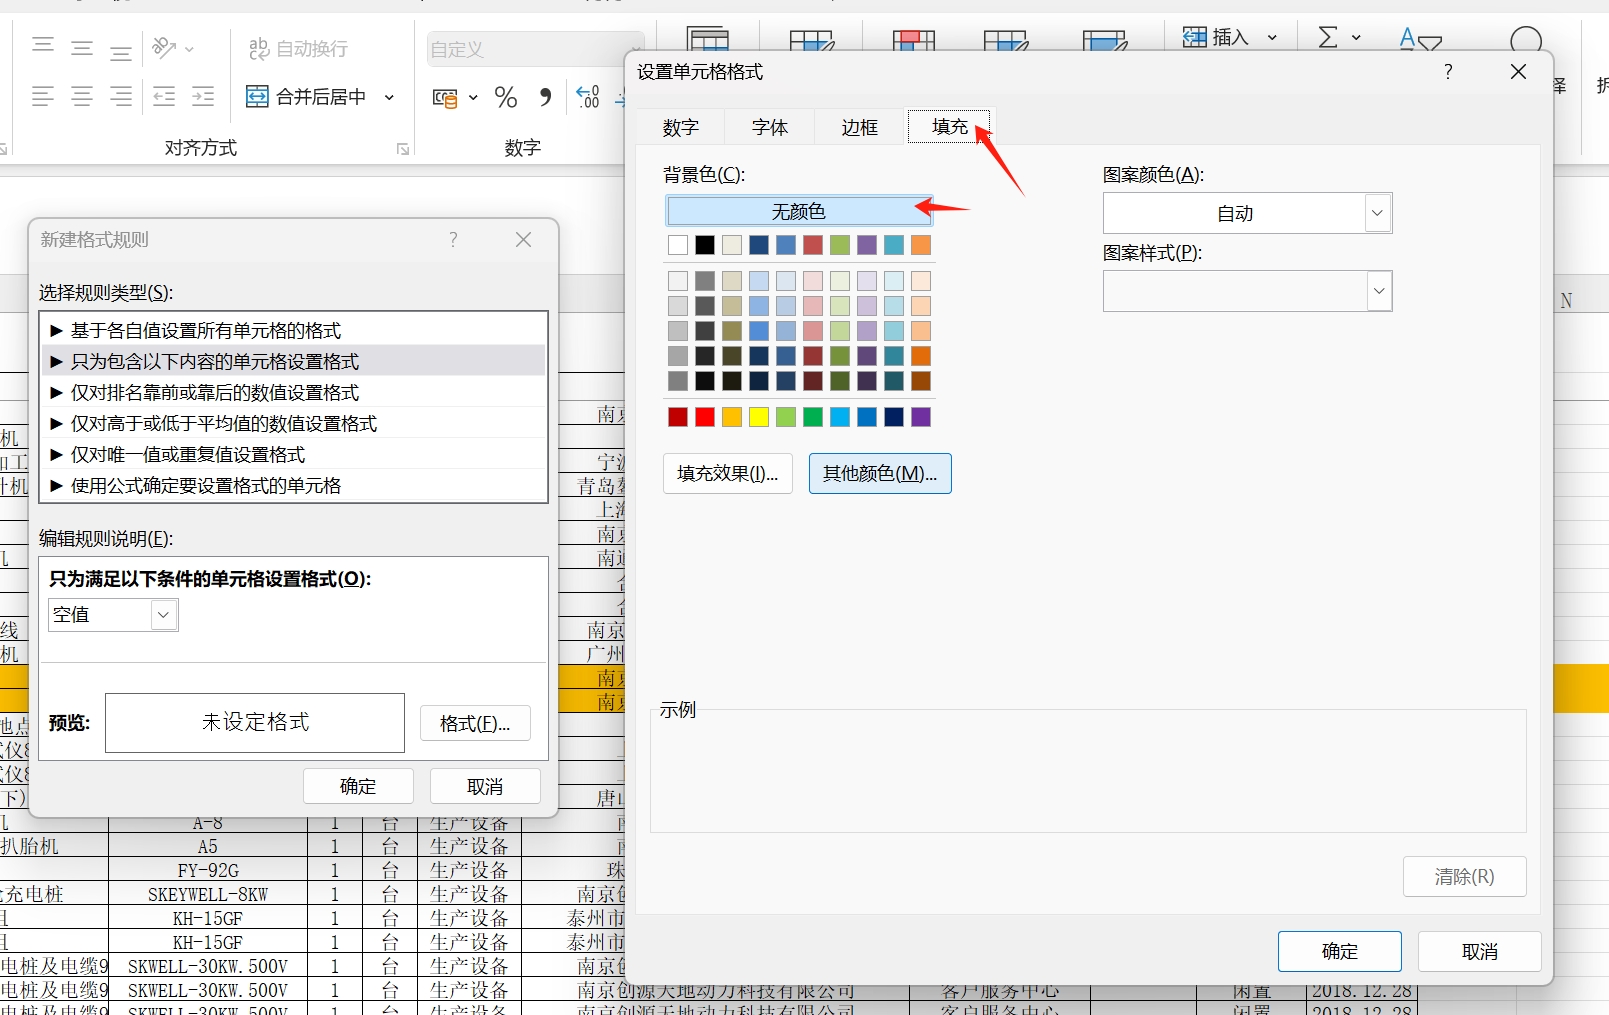1609x1015 pixels.
Task: Click the 自动换行 wrap text button
Action: click(x=298, y=48)
